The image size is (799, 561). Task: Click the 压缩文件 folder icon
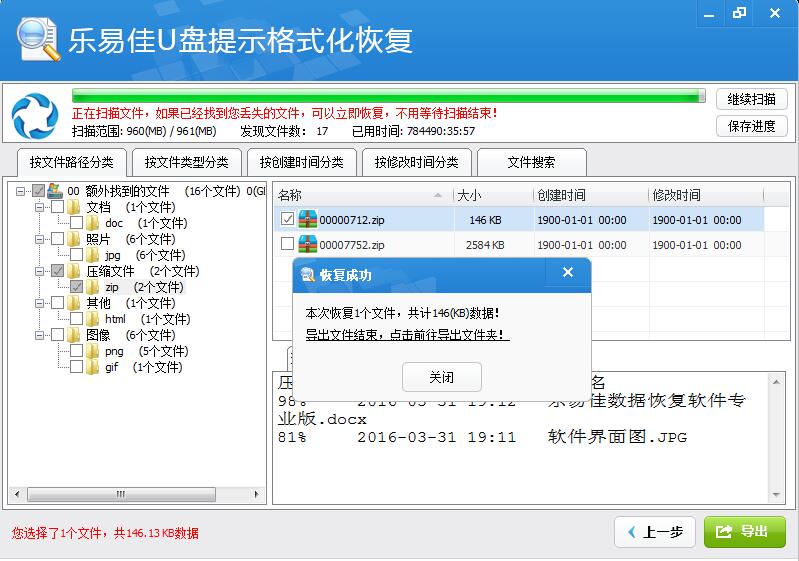pos(74,271)
